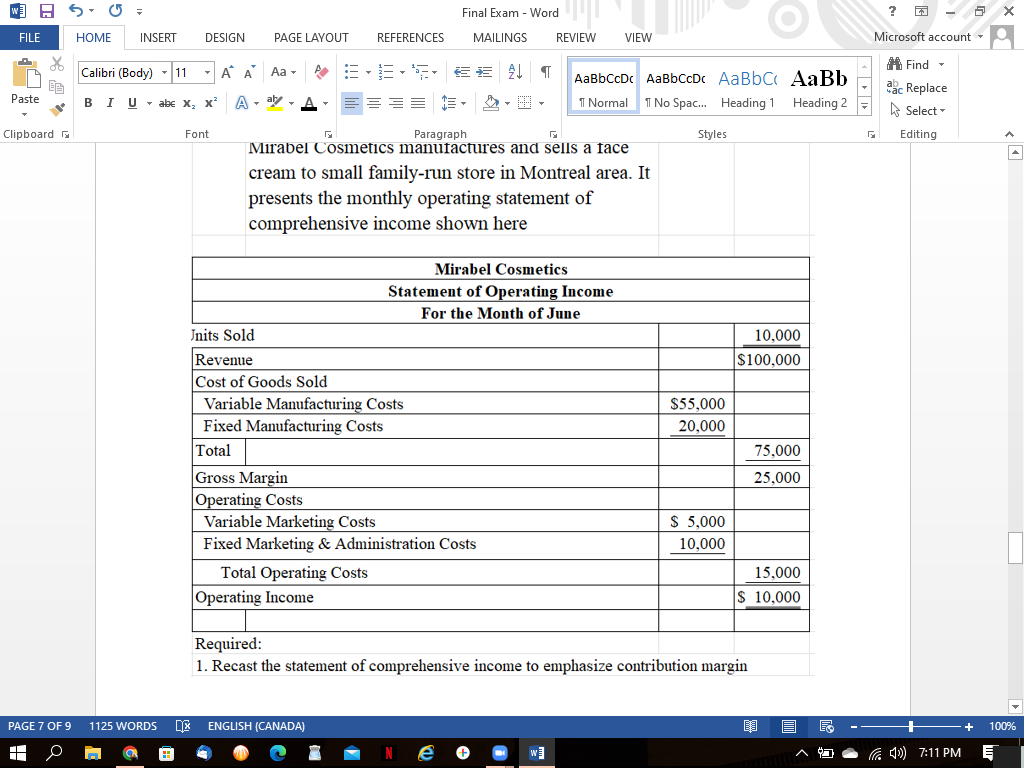Switch to the REVIEW ribbon tab

tap(575, 37)
